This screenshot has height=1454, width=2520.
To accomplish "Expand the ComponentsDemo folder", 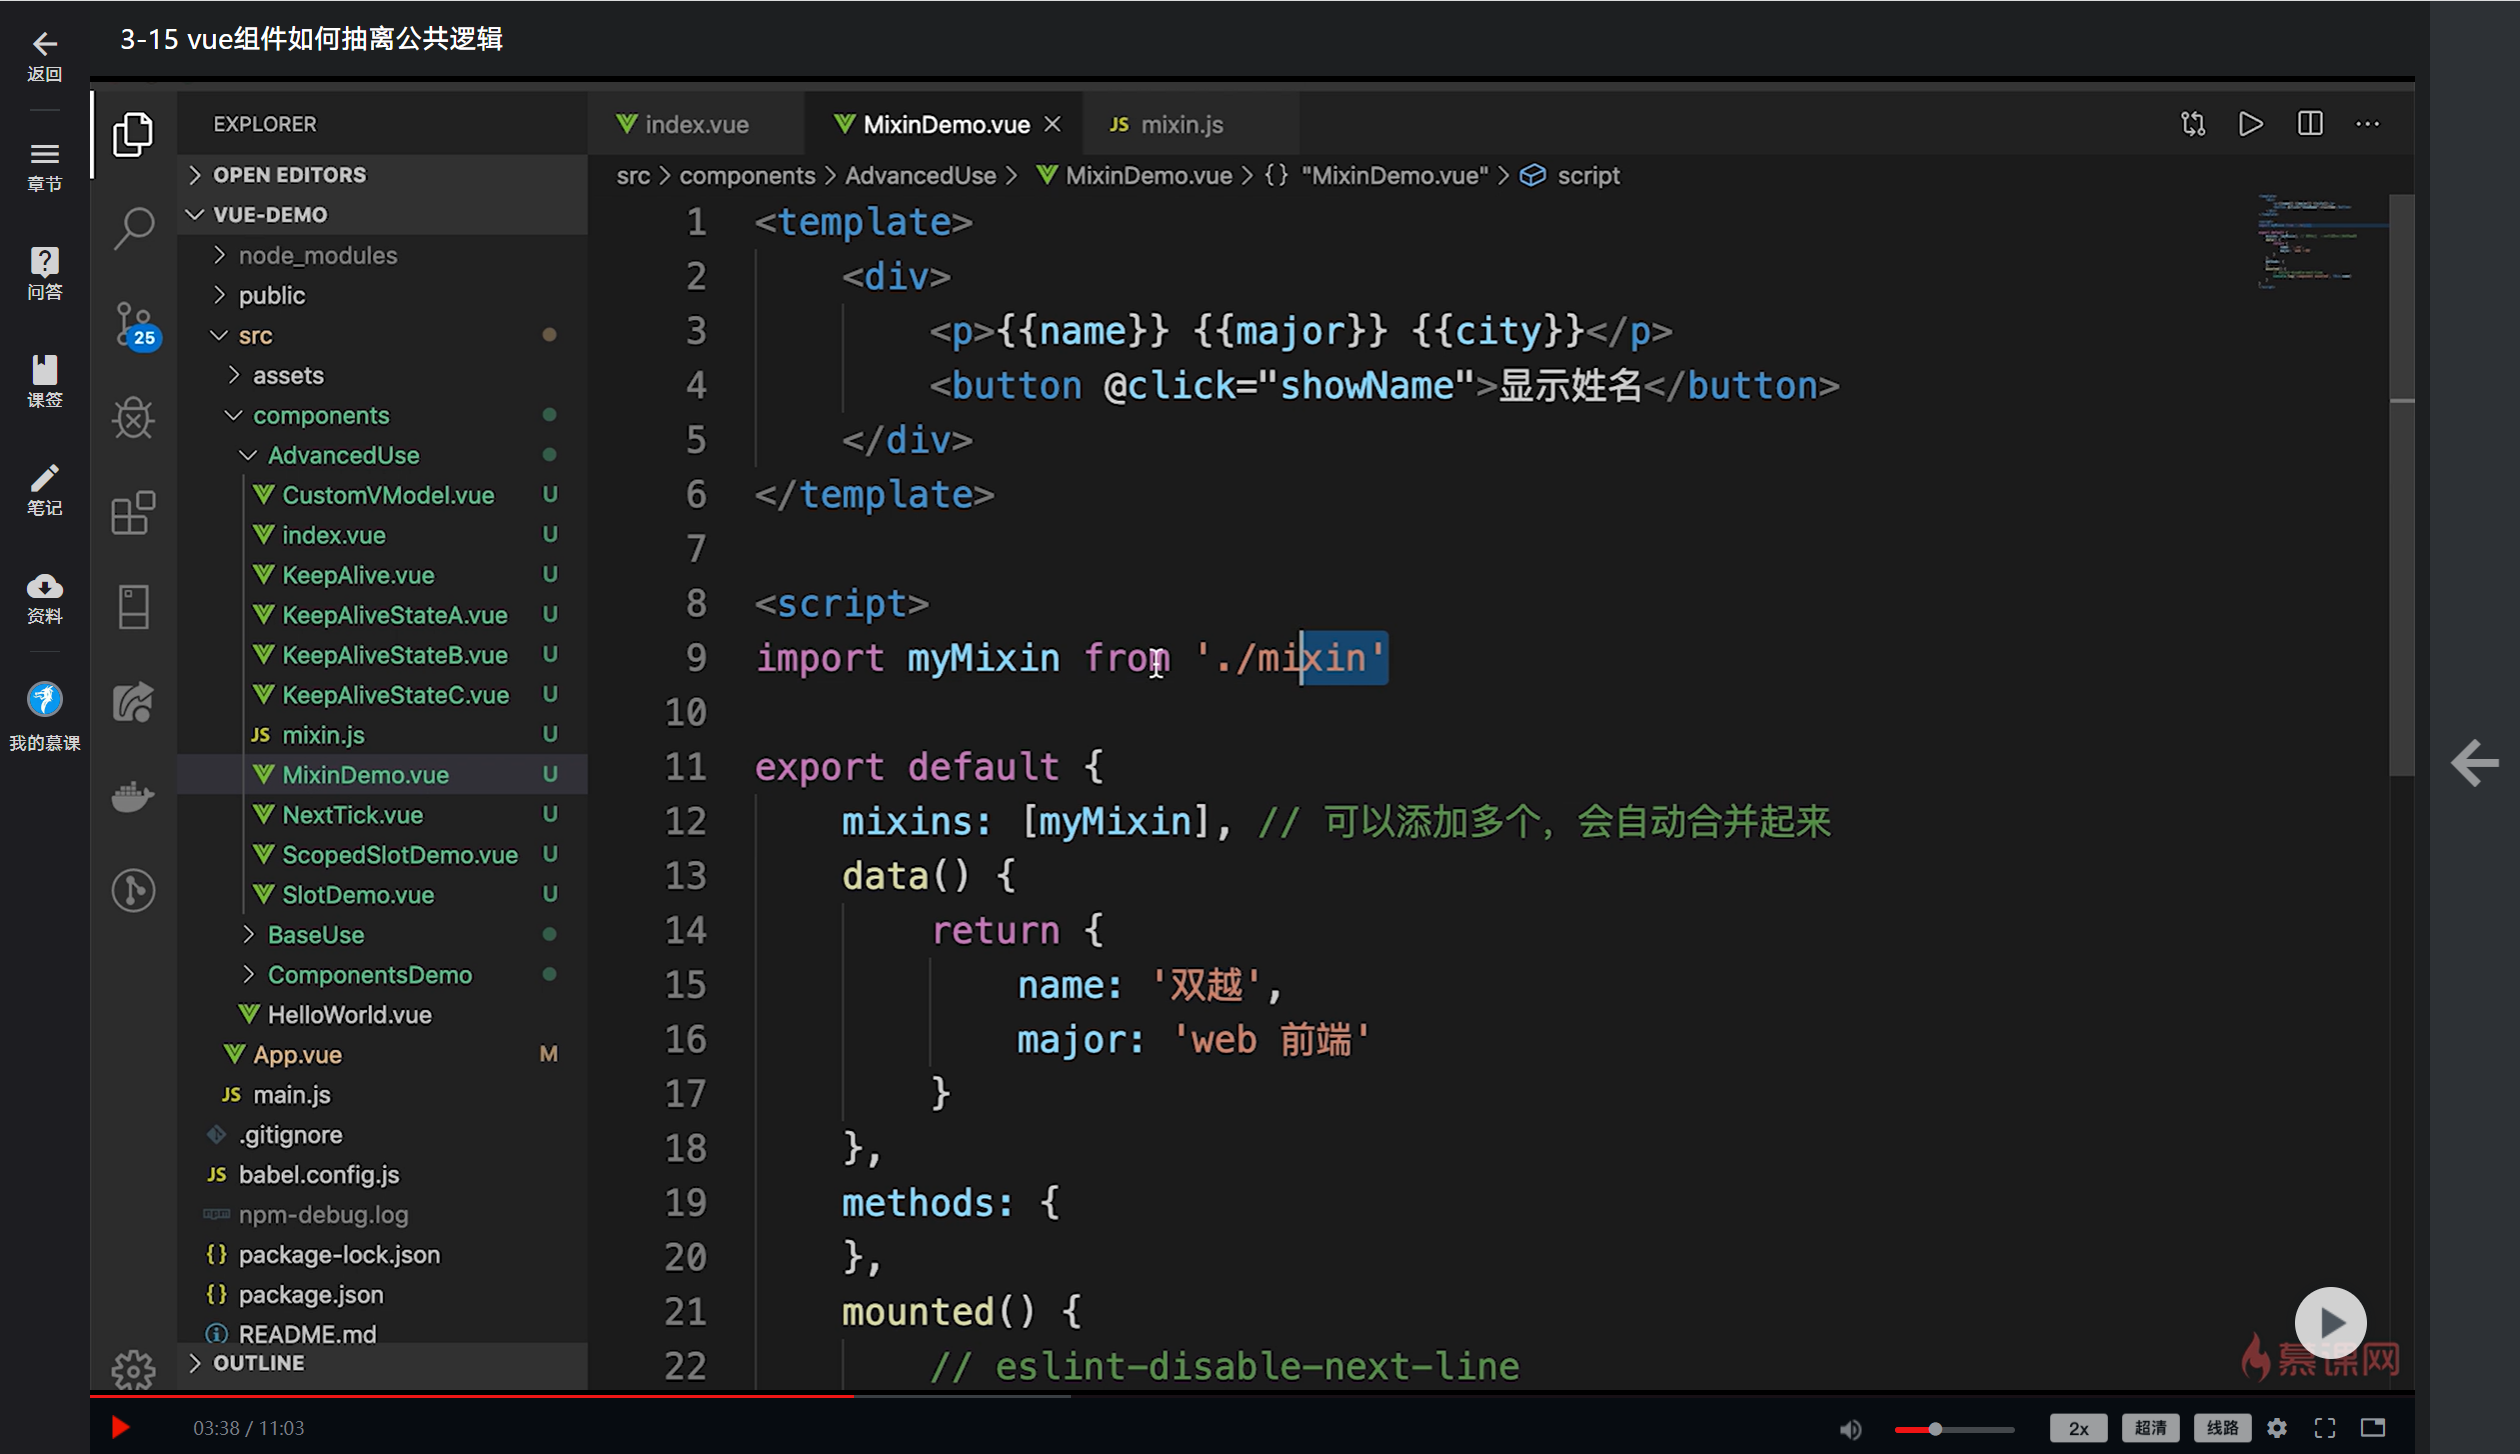I will [382, 974].
